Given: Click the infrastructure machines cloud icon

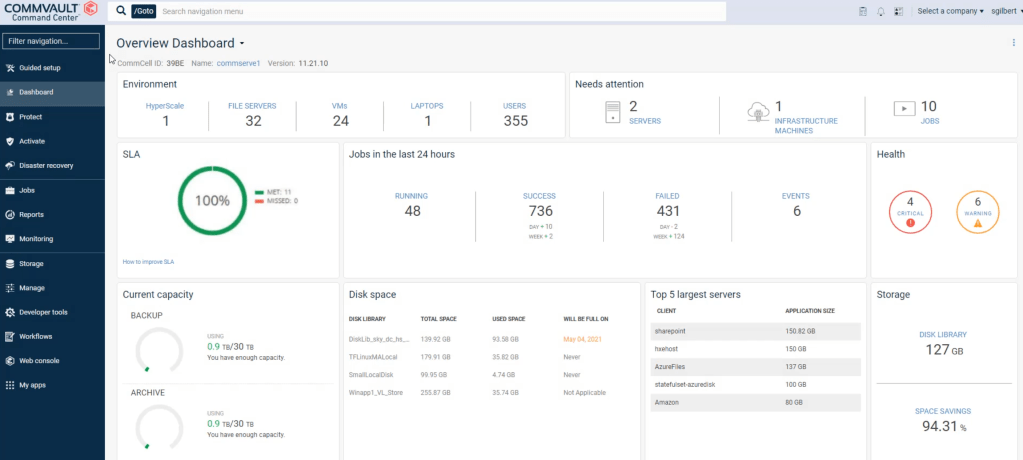Looking at the screenshot, I should pos(757,112).
